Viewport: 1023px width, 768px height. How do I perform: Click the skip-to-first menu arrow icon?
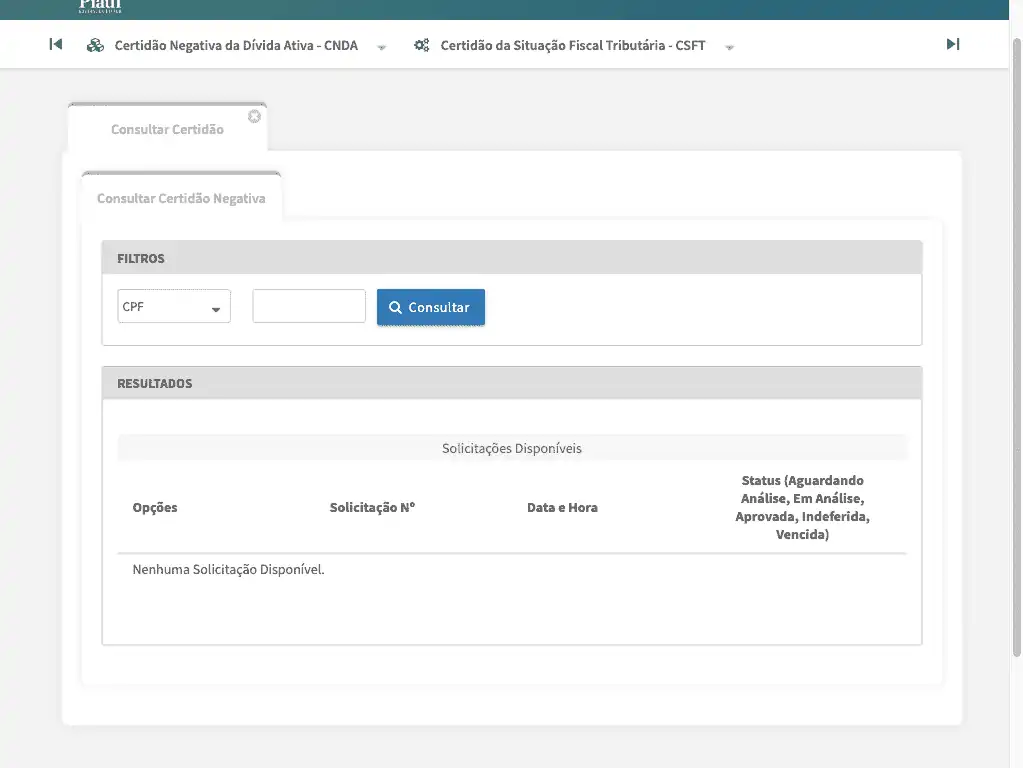[x=56, y=44]
